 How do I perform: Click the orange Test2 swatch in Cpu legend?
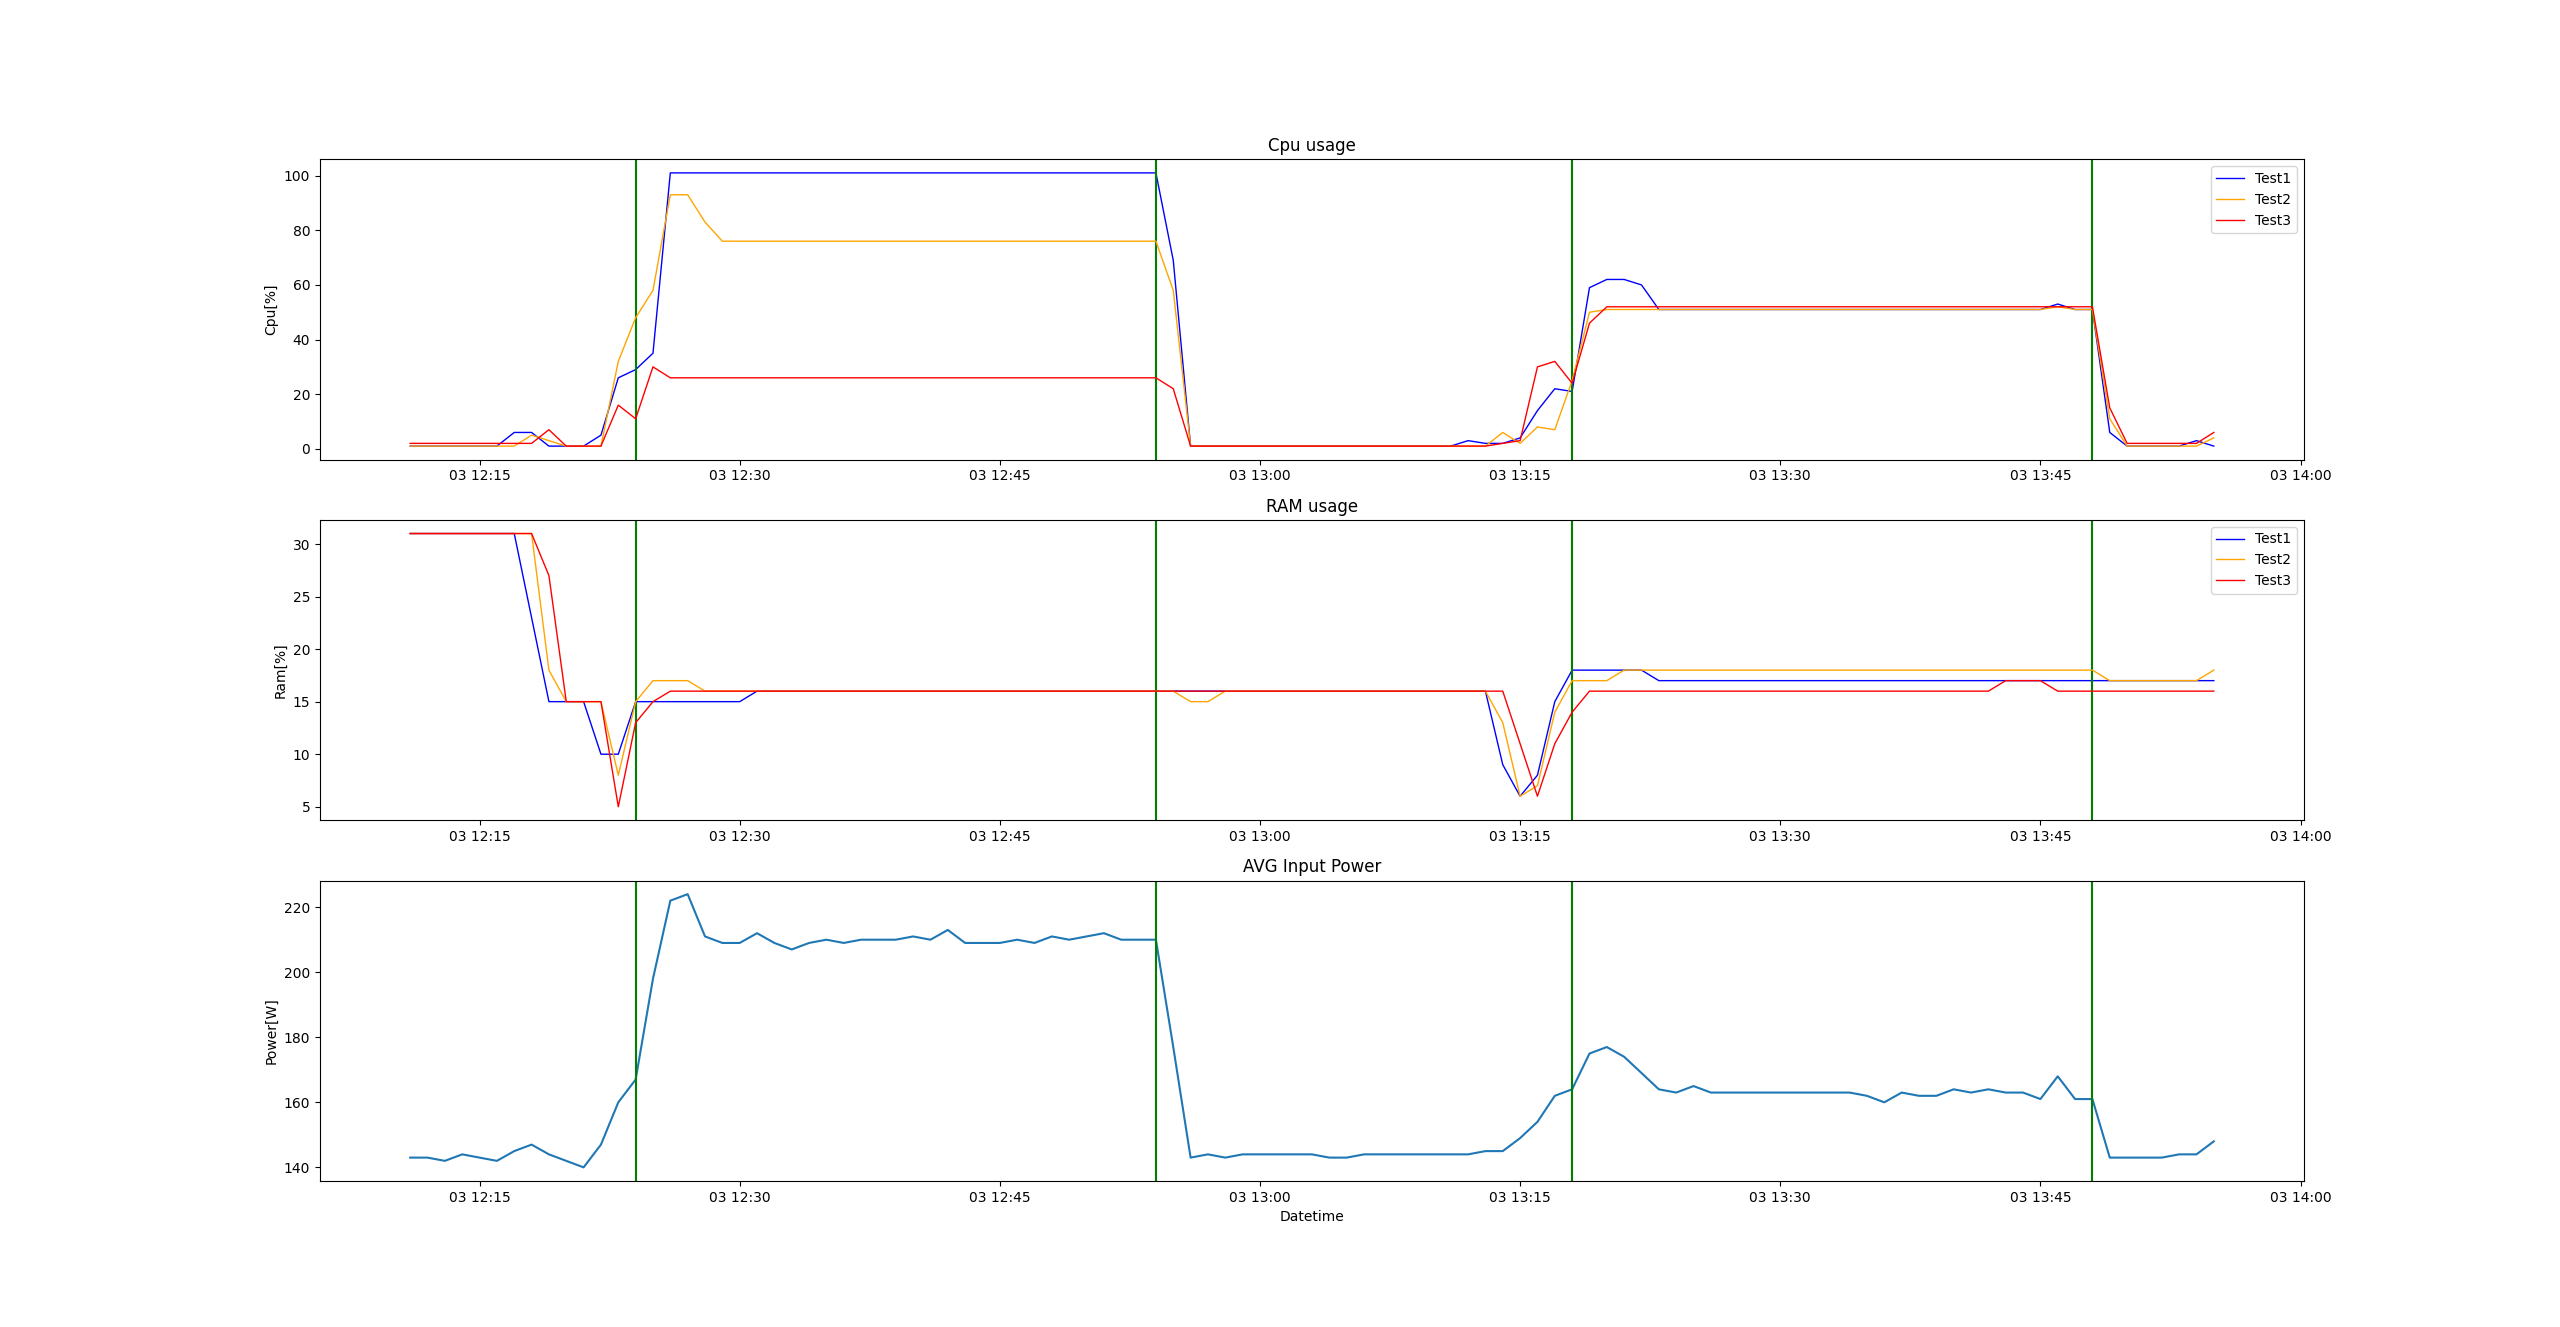click(2231, 199)
